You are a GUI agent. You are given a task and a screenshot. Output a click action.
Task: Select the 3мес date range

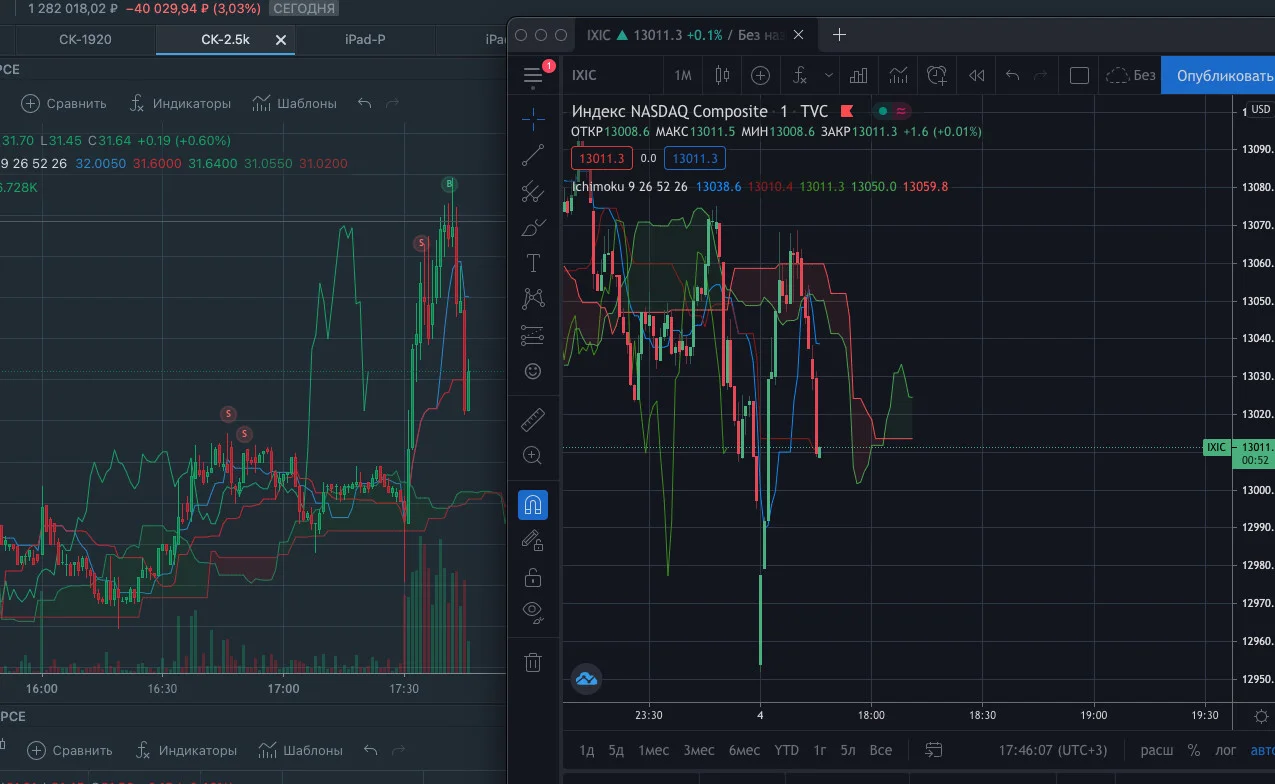coord(698,750)
